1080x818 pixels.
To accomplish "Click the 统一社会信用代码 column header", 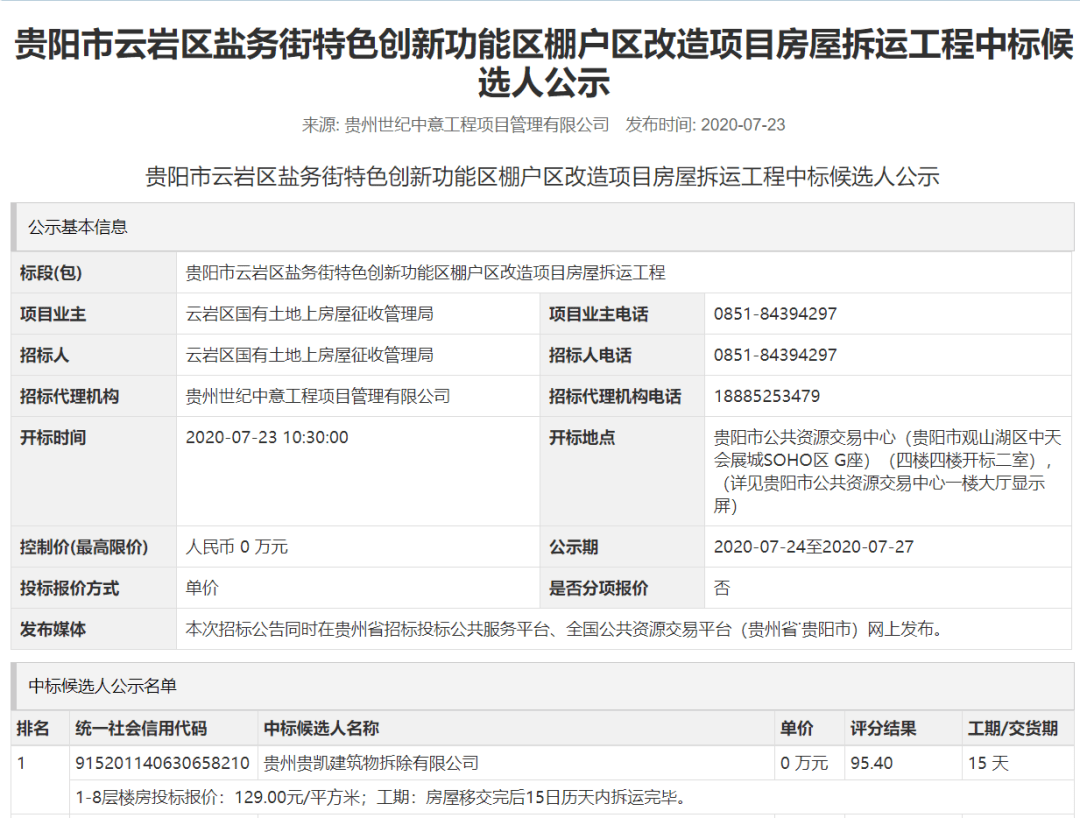I will [141, 728].
